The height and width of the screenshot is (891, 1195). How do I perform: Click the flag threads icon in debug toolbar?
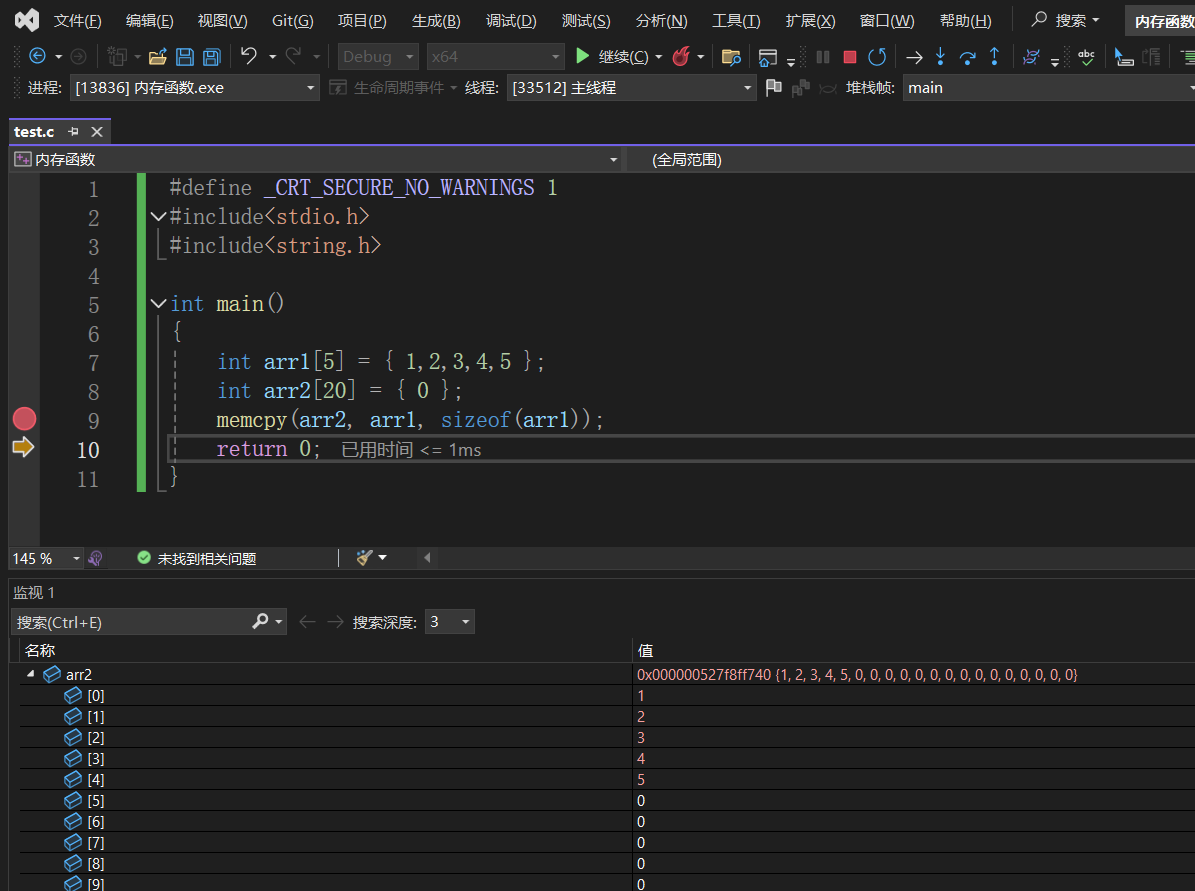774,88
